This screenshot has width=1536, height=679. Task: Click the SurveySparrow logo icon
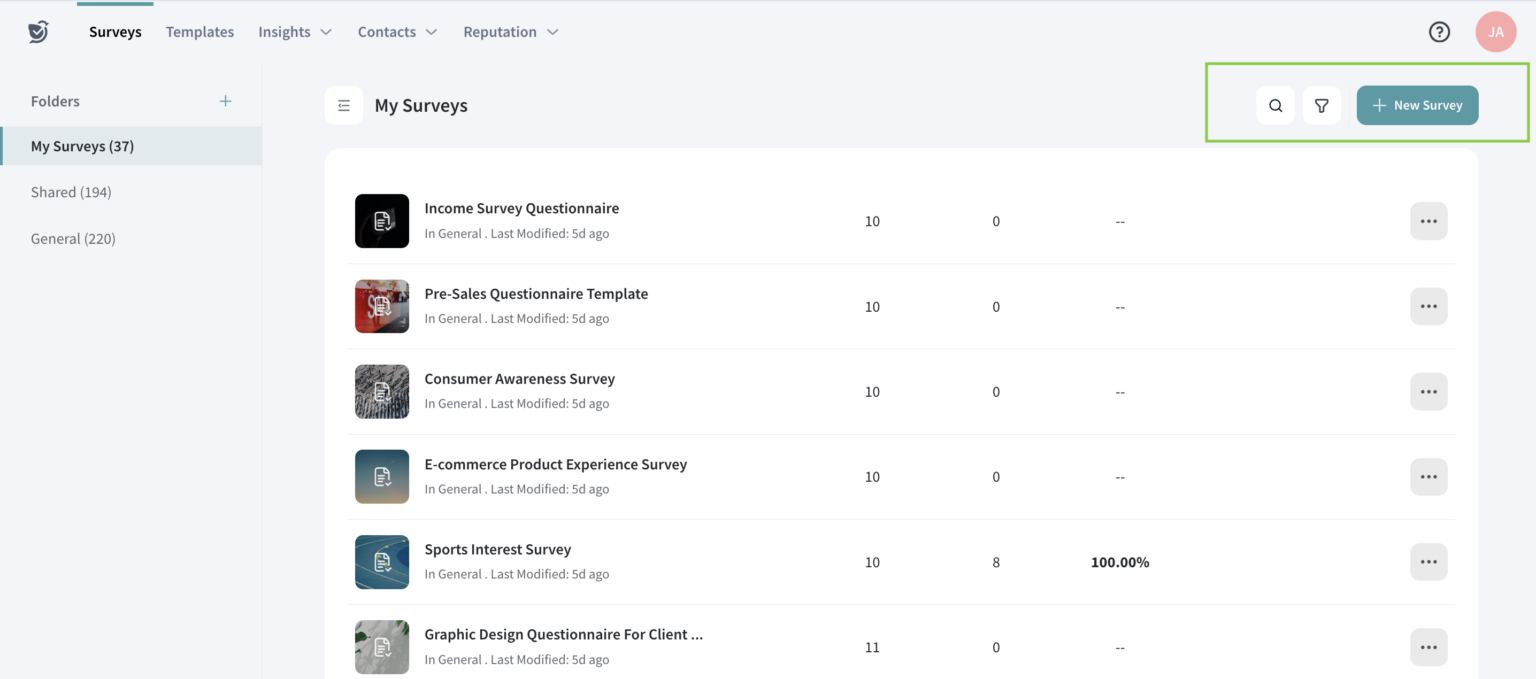click(x=38, y=32)
